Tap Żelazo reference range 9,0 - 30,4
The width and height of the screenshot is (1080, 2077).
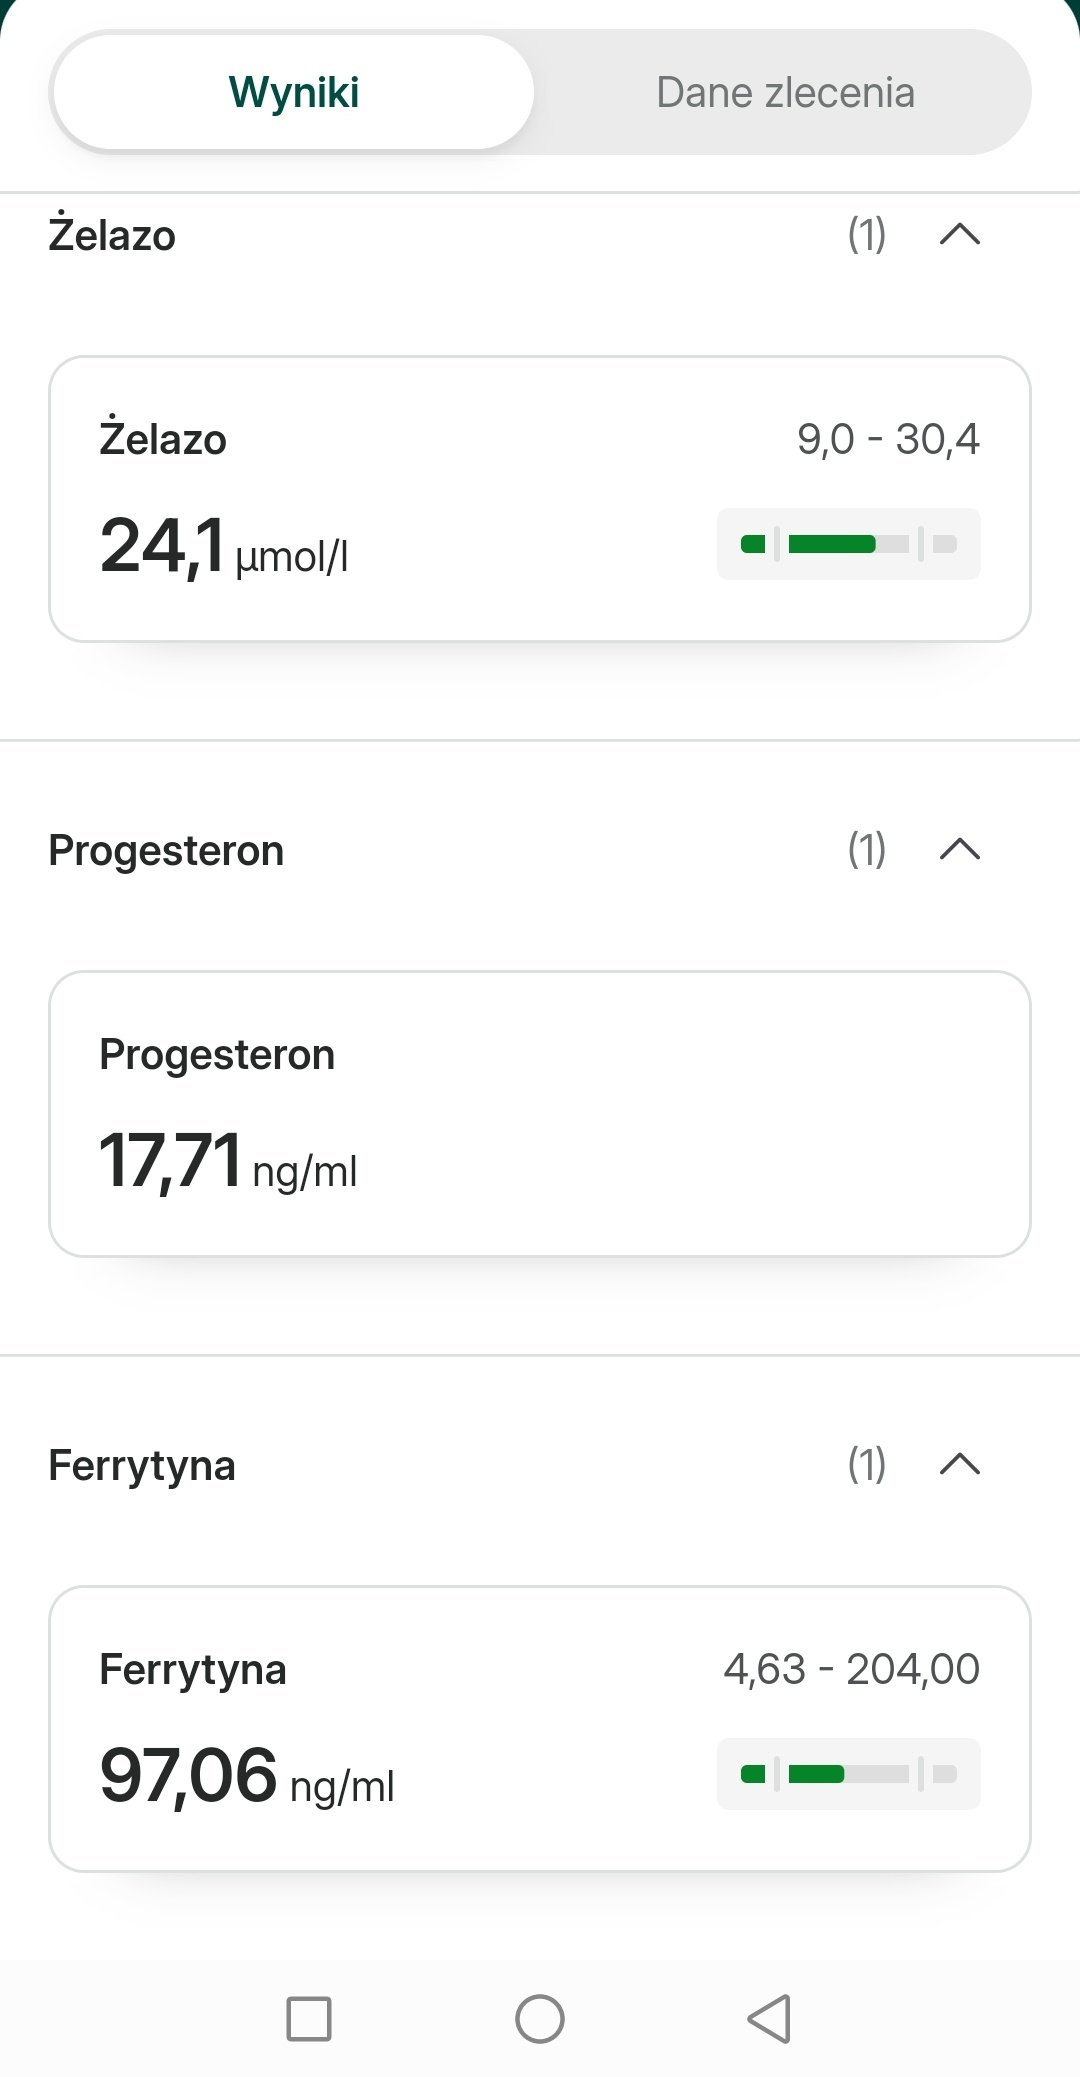pyautogui.click(x=888, y=439)
